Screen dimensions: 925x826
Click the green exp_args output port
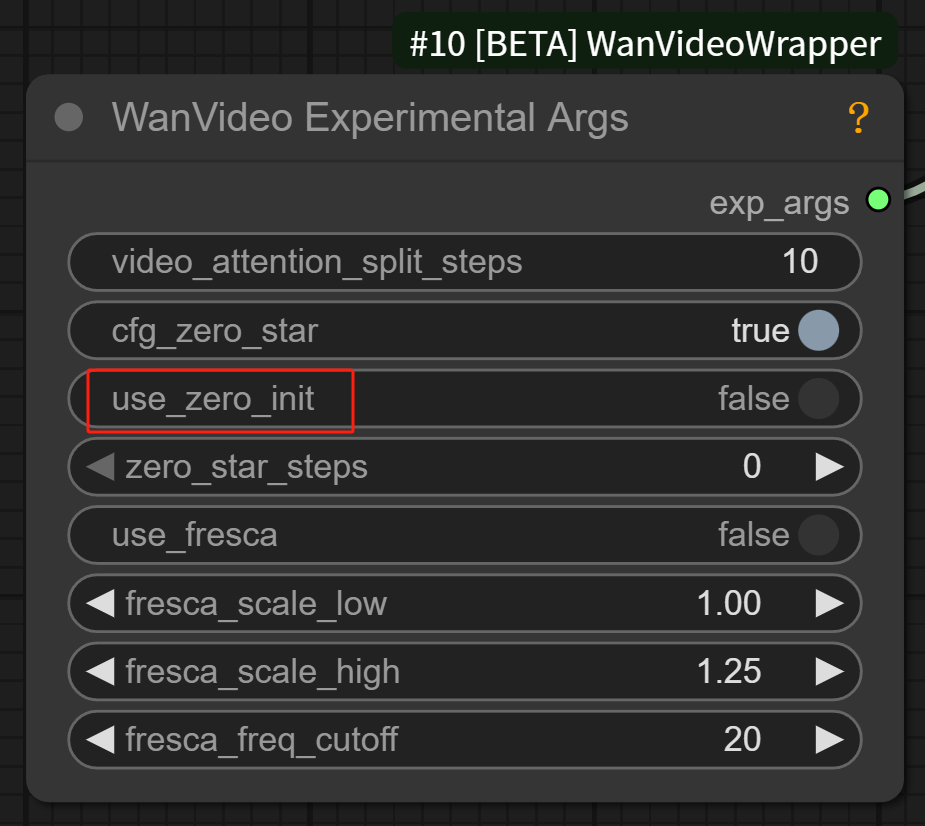coord(878,200)
